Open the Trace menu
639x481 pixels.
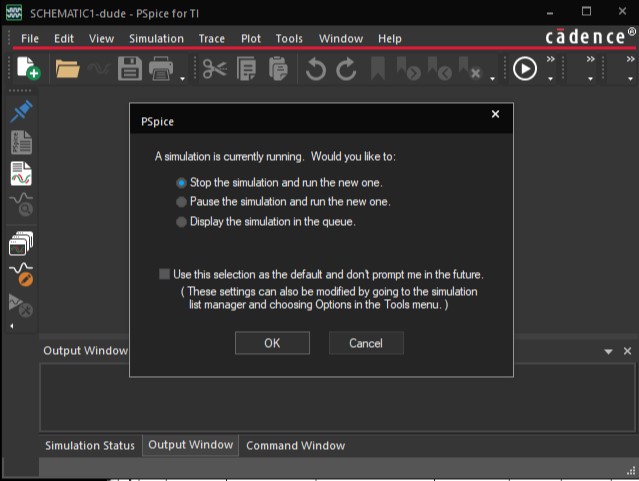[x=212, y=39]
